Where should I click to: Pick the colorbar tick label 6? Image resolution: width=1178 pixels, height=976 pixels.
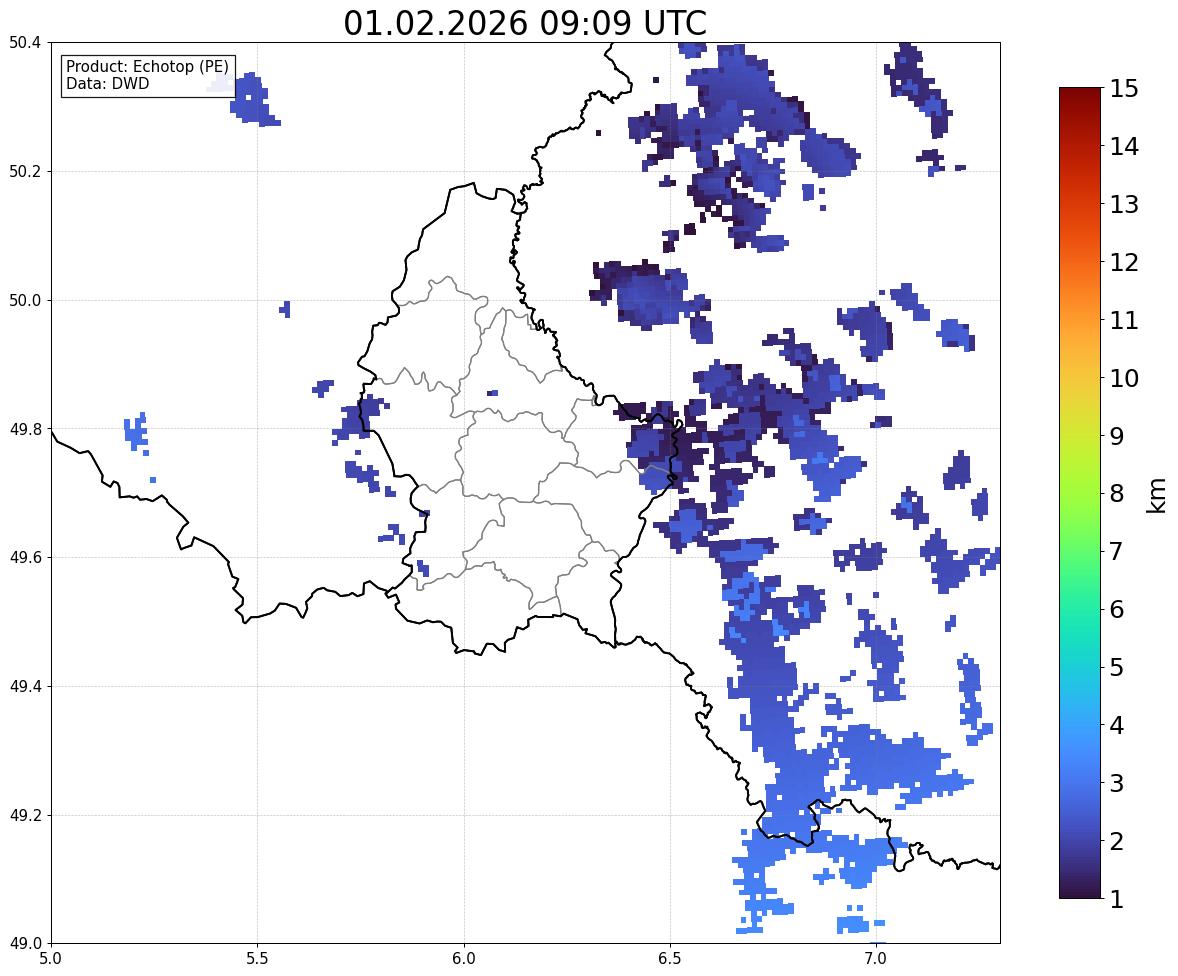click(x=1117, y=609)
